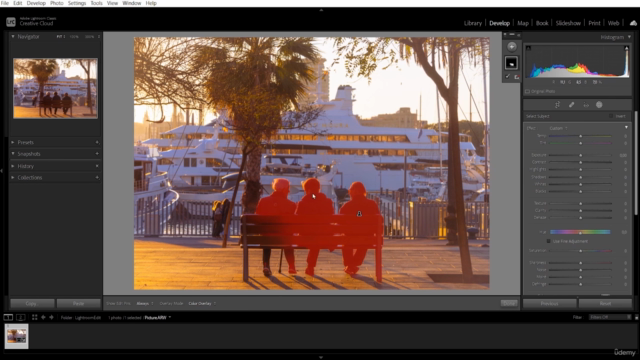
Task: Toggle the histogram highlight clipping indicator
Action: click(x=626, y=48)
